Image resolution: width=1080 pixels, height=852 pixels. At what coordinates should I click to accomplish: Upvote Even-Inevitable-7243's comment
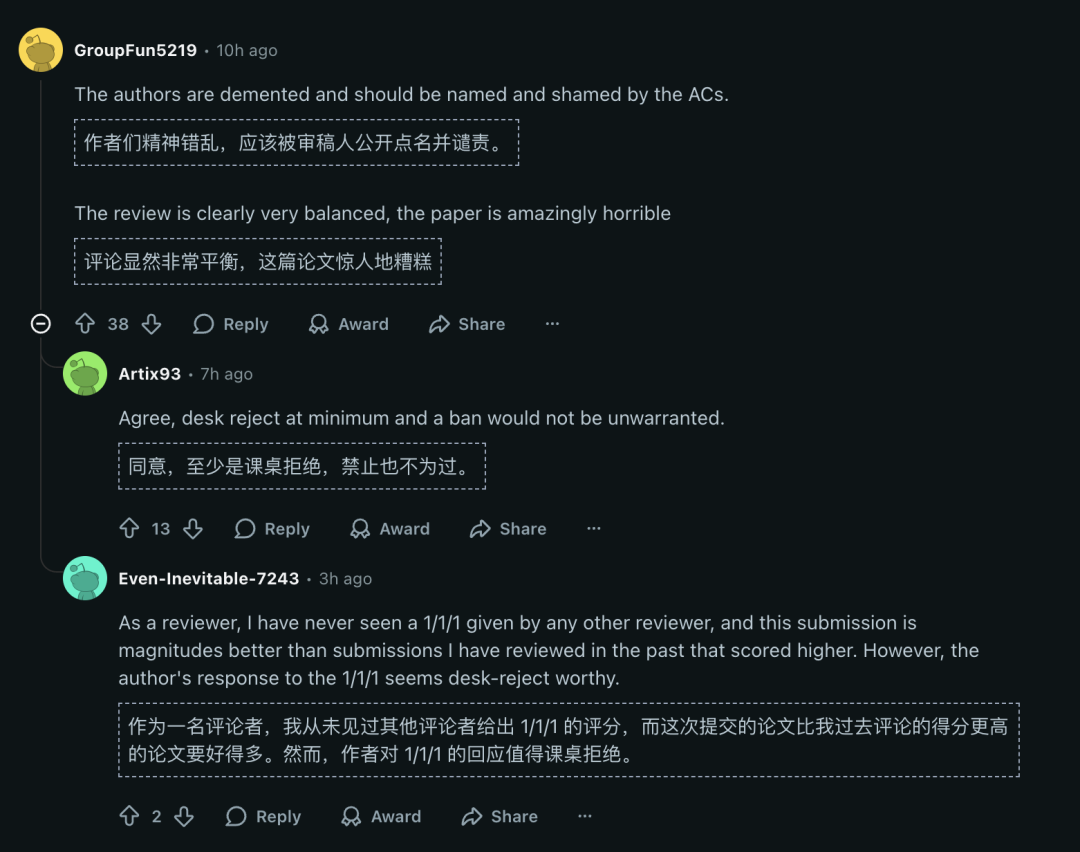tap(129, 817)
